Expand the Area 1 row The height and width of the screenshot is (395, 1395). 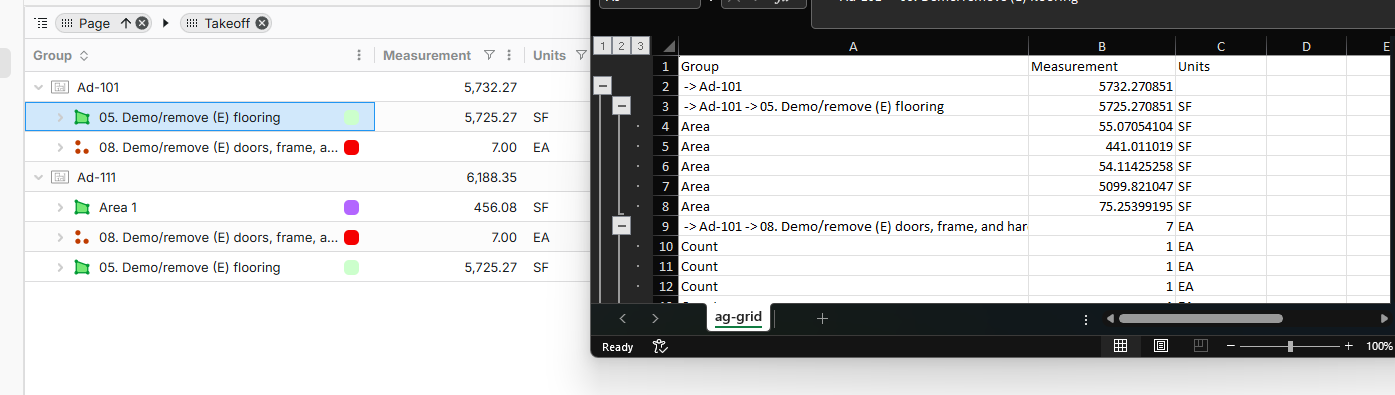point(59,207)
